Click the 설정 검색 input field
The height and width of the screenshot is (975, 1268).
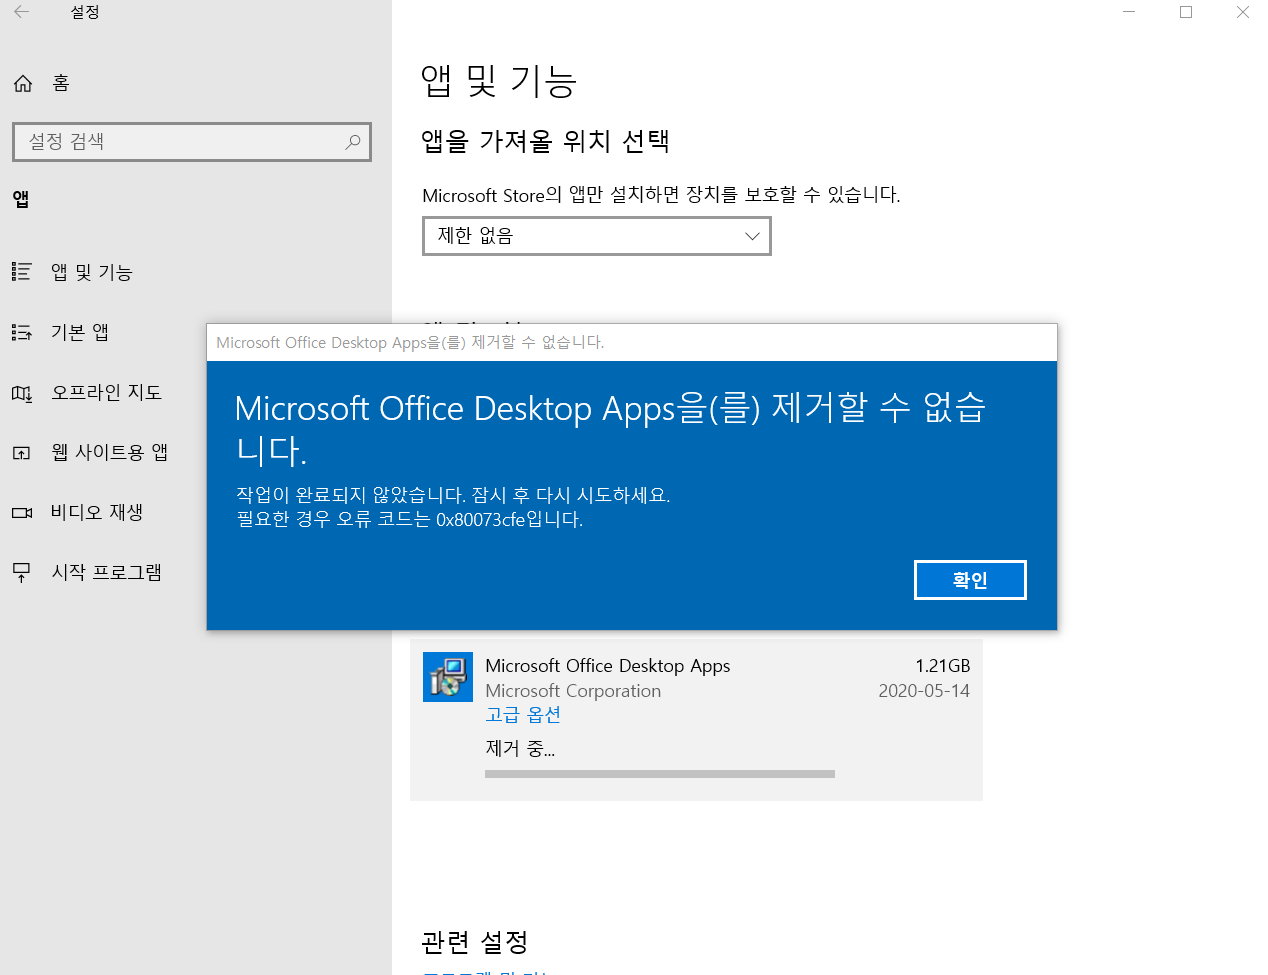pyautogui.click(x=192, y=142)
